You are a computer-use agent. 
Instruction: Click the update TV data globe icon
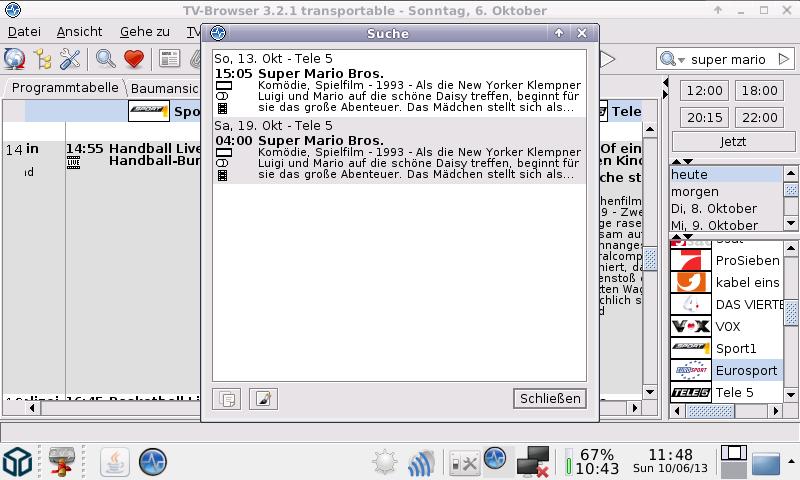coord(14,59)
